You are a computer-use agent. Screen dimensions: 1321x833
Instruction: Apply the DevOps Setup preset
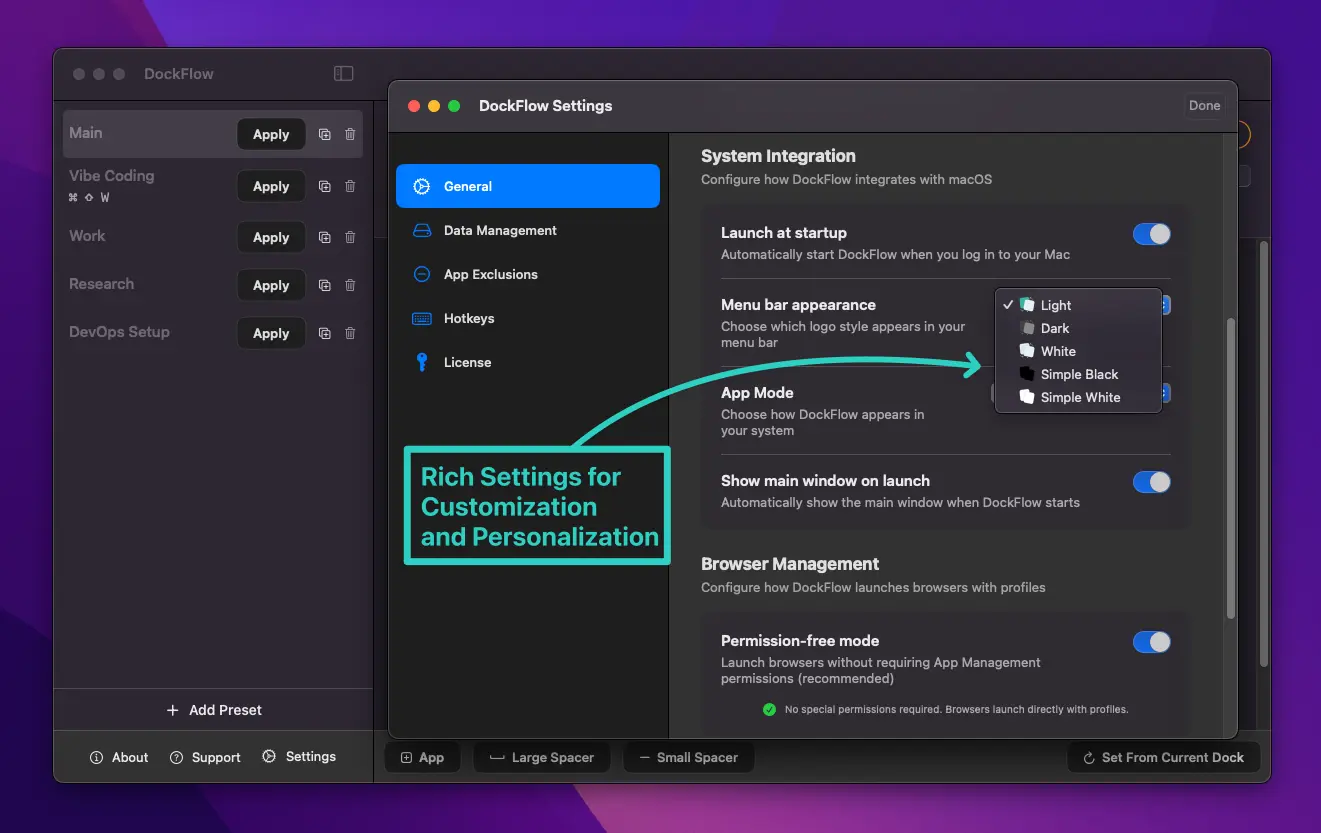pyautogui.click(x=271, y=333)
